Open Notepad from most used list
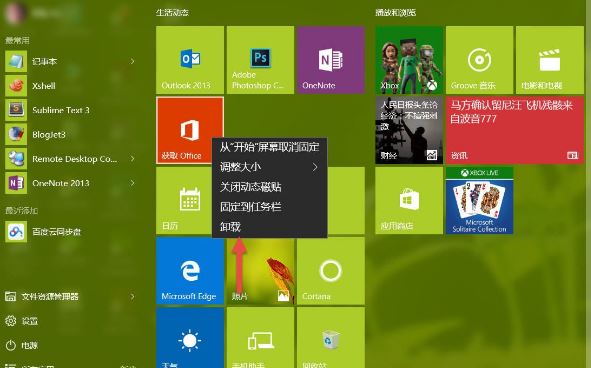The width and height of the screenshot is (591, 368). coord(71,61)
